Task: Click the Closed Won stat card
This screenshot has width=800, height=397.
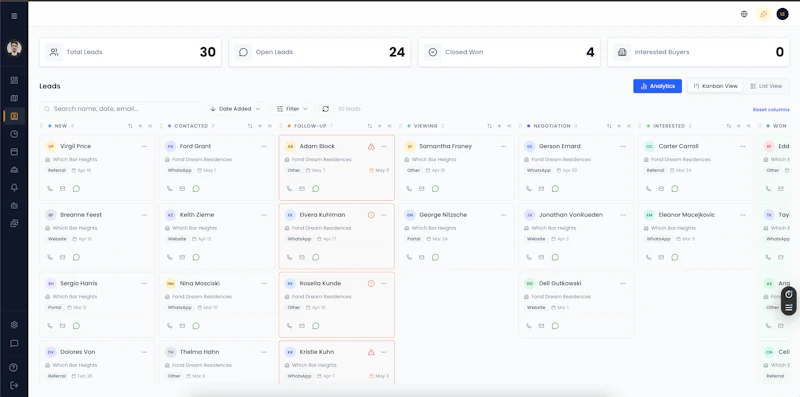Action: (509, 52)
